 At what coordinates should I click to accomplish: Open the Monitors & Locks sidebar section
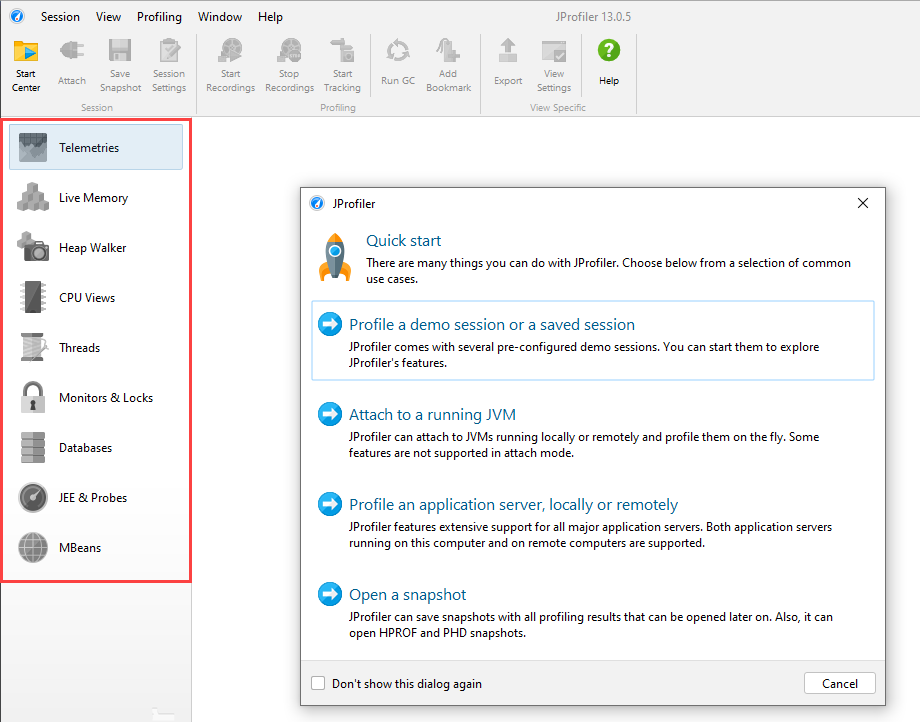click(x=96, y=398)
